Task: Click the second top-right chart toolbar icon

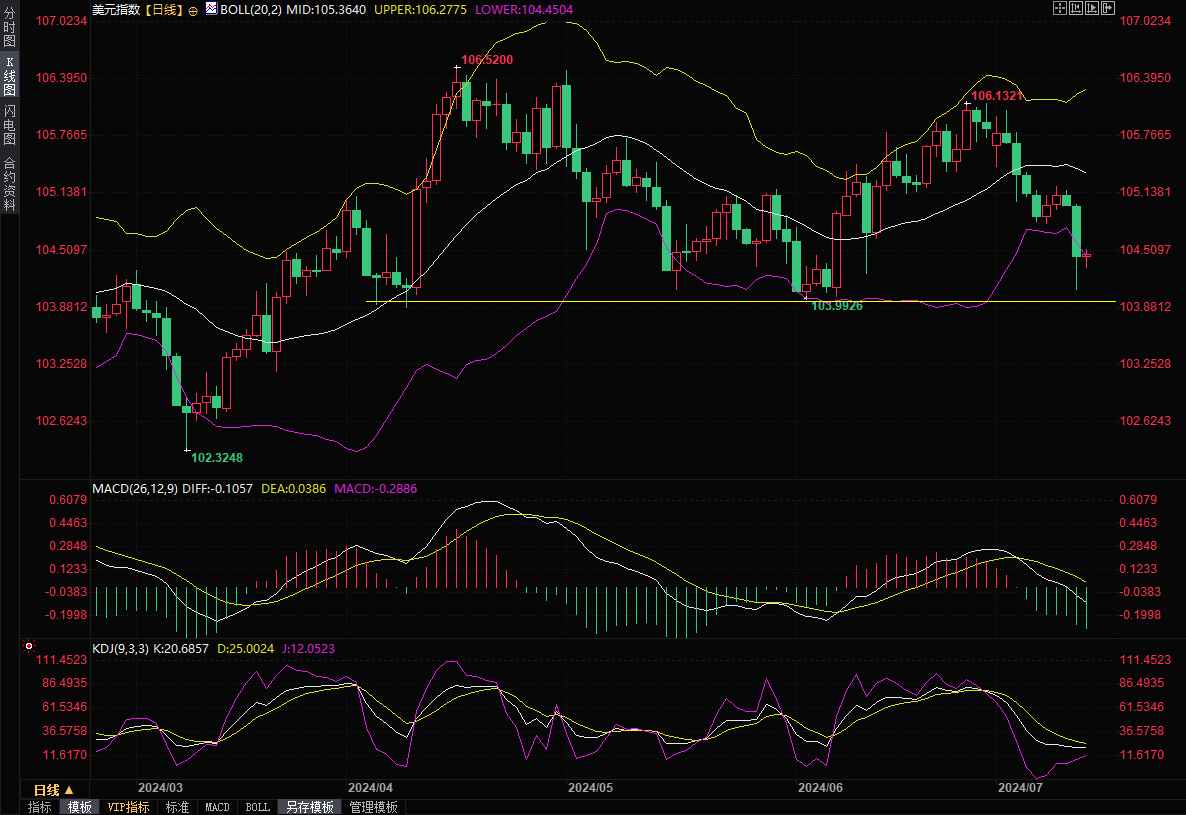Action: (1076, 8)
